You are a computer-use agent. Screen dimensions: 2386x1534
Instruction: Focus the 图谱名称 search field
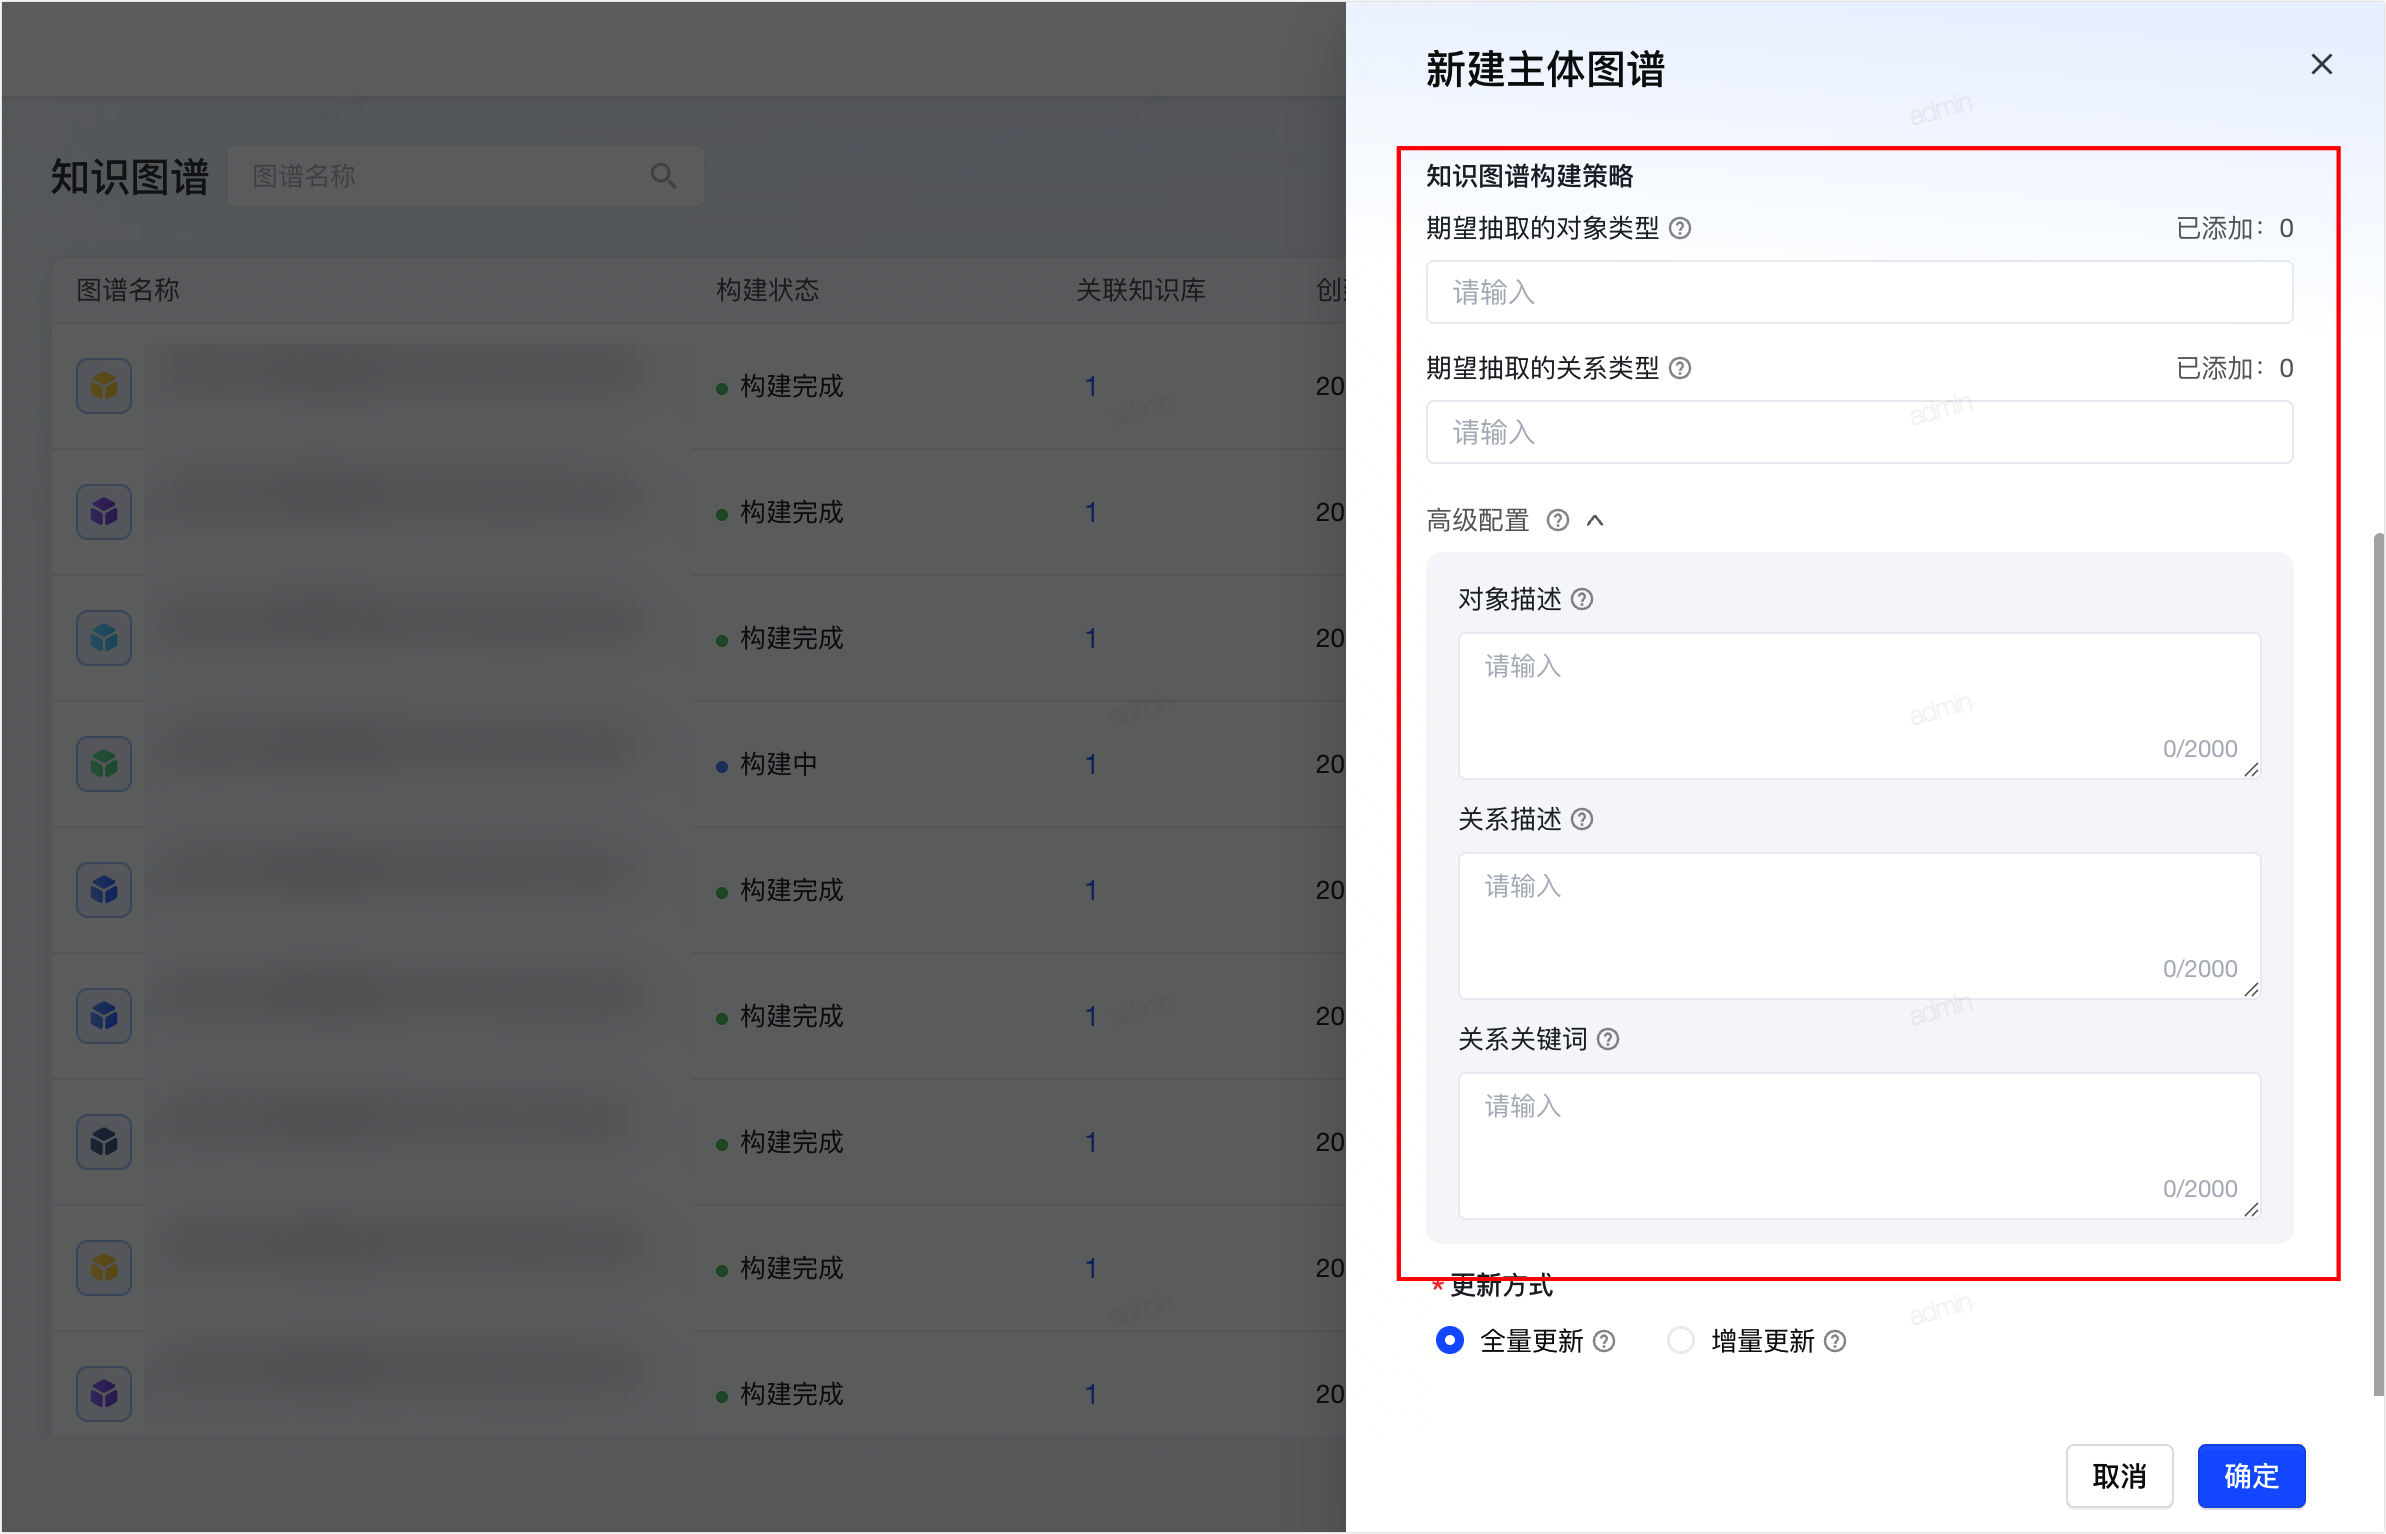tap(466, 176)
